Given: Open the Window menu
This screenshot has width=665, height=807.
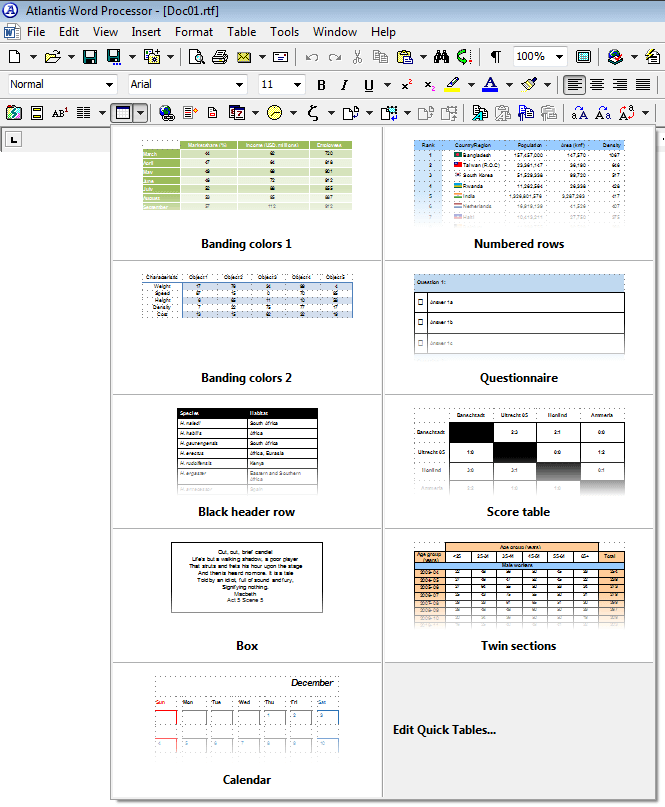Looking at the screenshot, I should click(x=335, y=32).
